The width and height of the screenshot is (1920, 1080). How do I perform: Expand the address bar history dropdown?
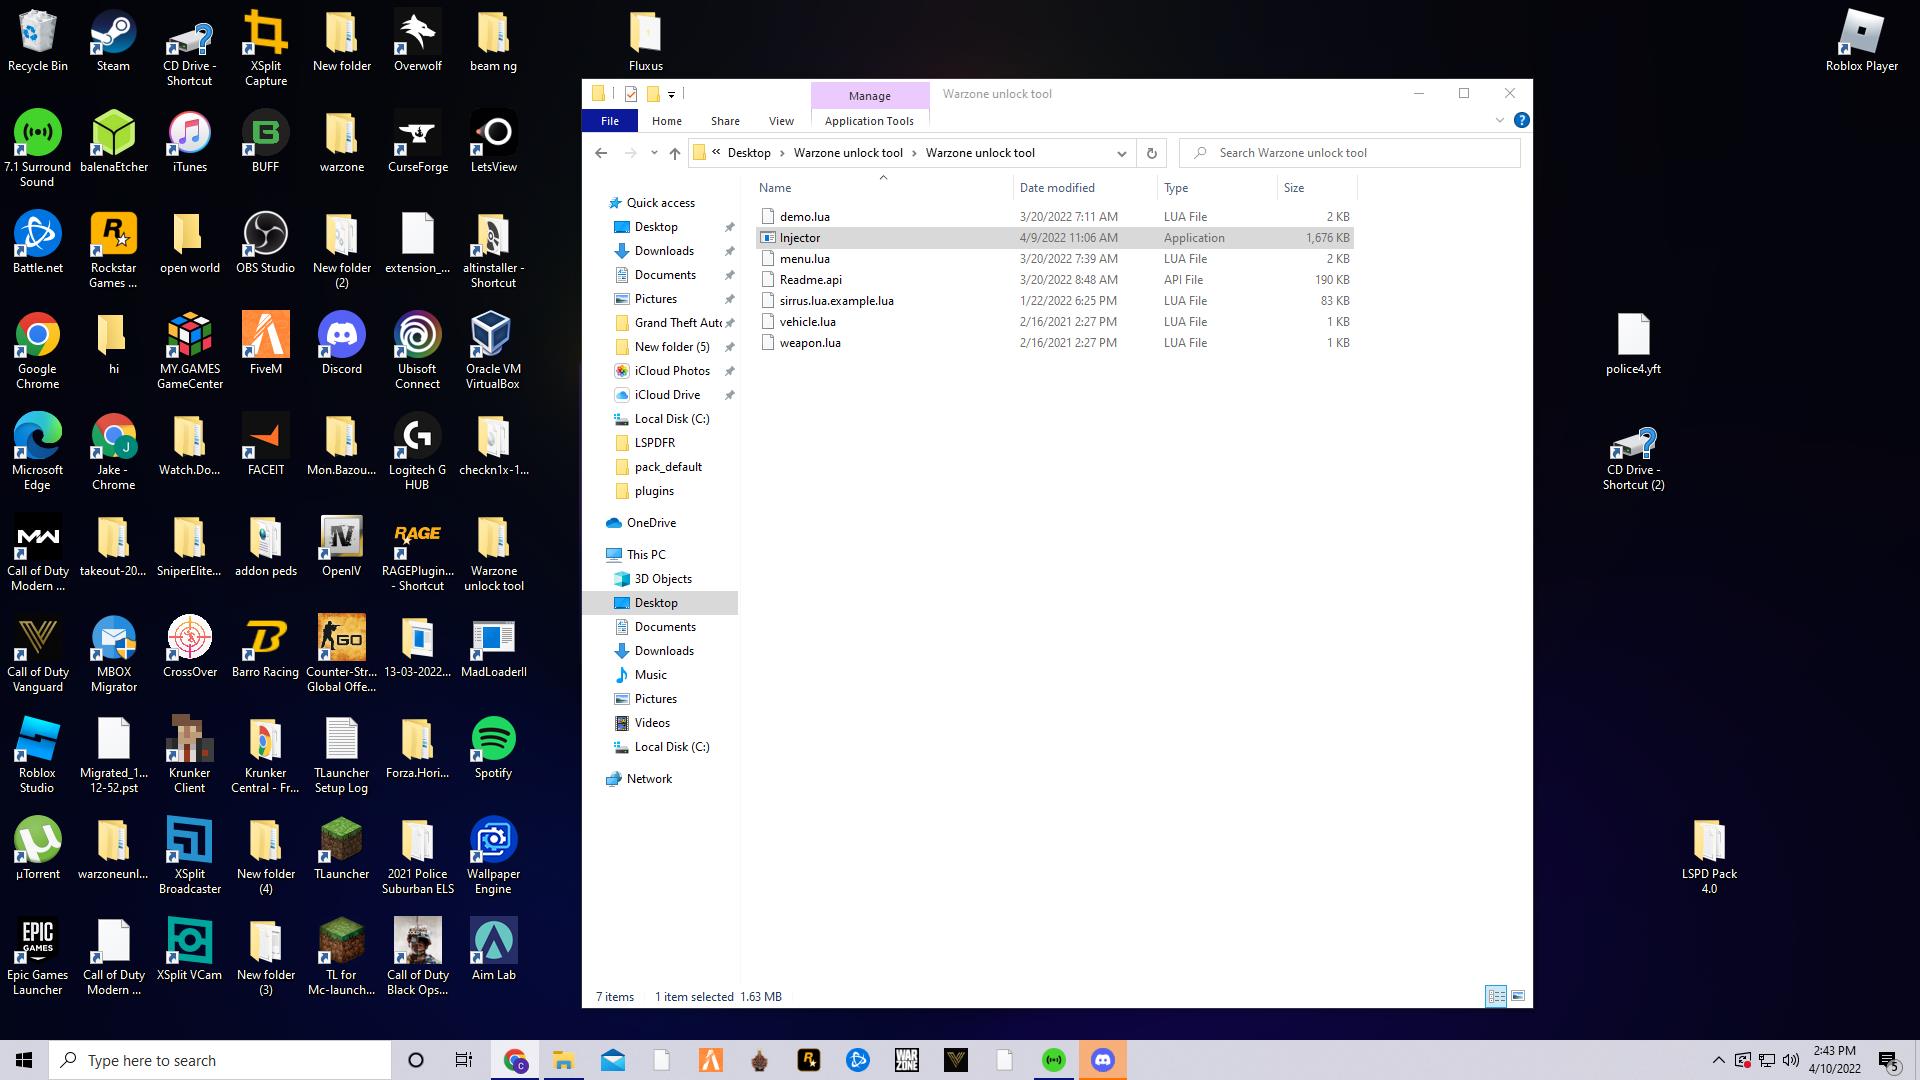[x=1121, y=153]
